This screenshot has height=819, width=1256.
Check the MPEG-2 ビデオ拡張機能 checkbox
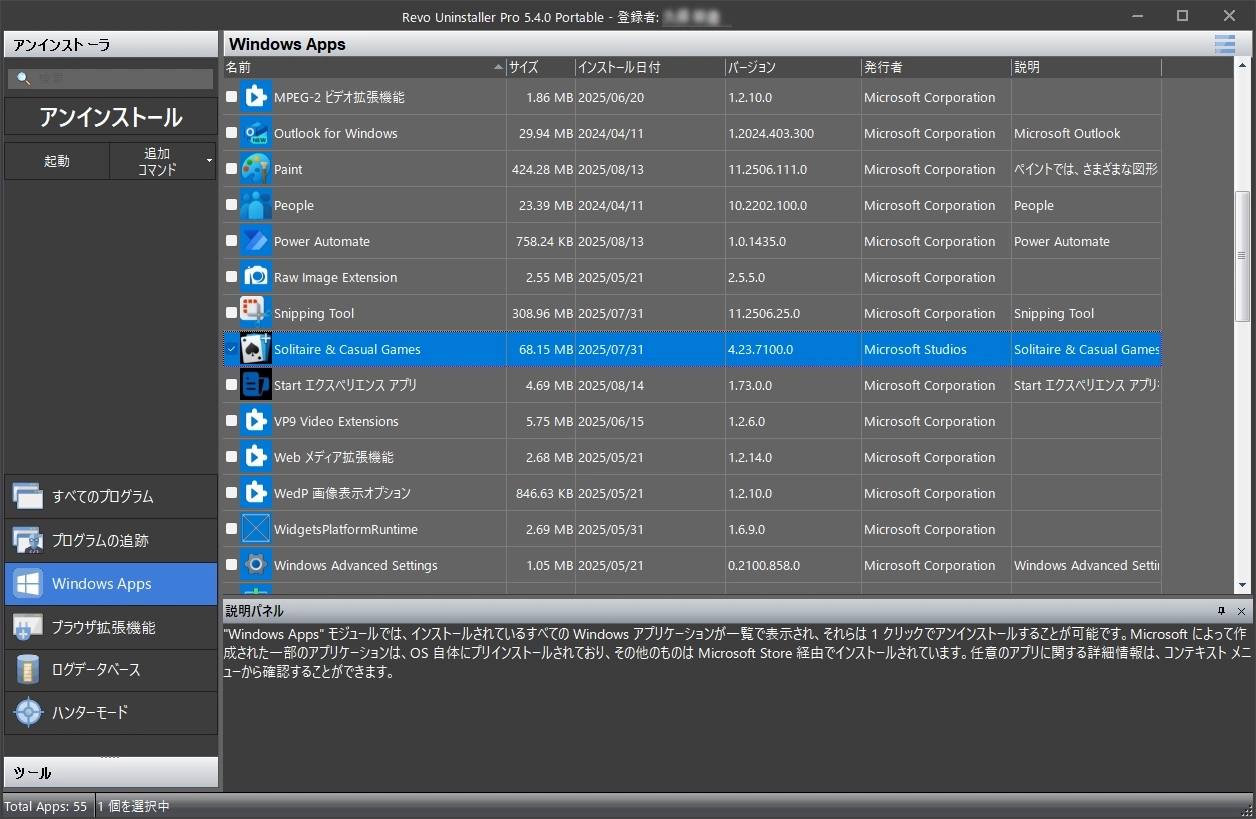pyautogui.click(x=232, y=97)
